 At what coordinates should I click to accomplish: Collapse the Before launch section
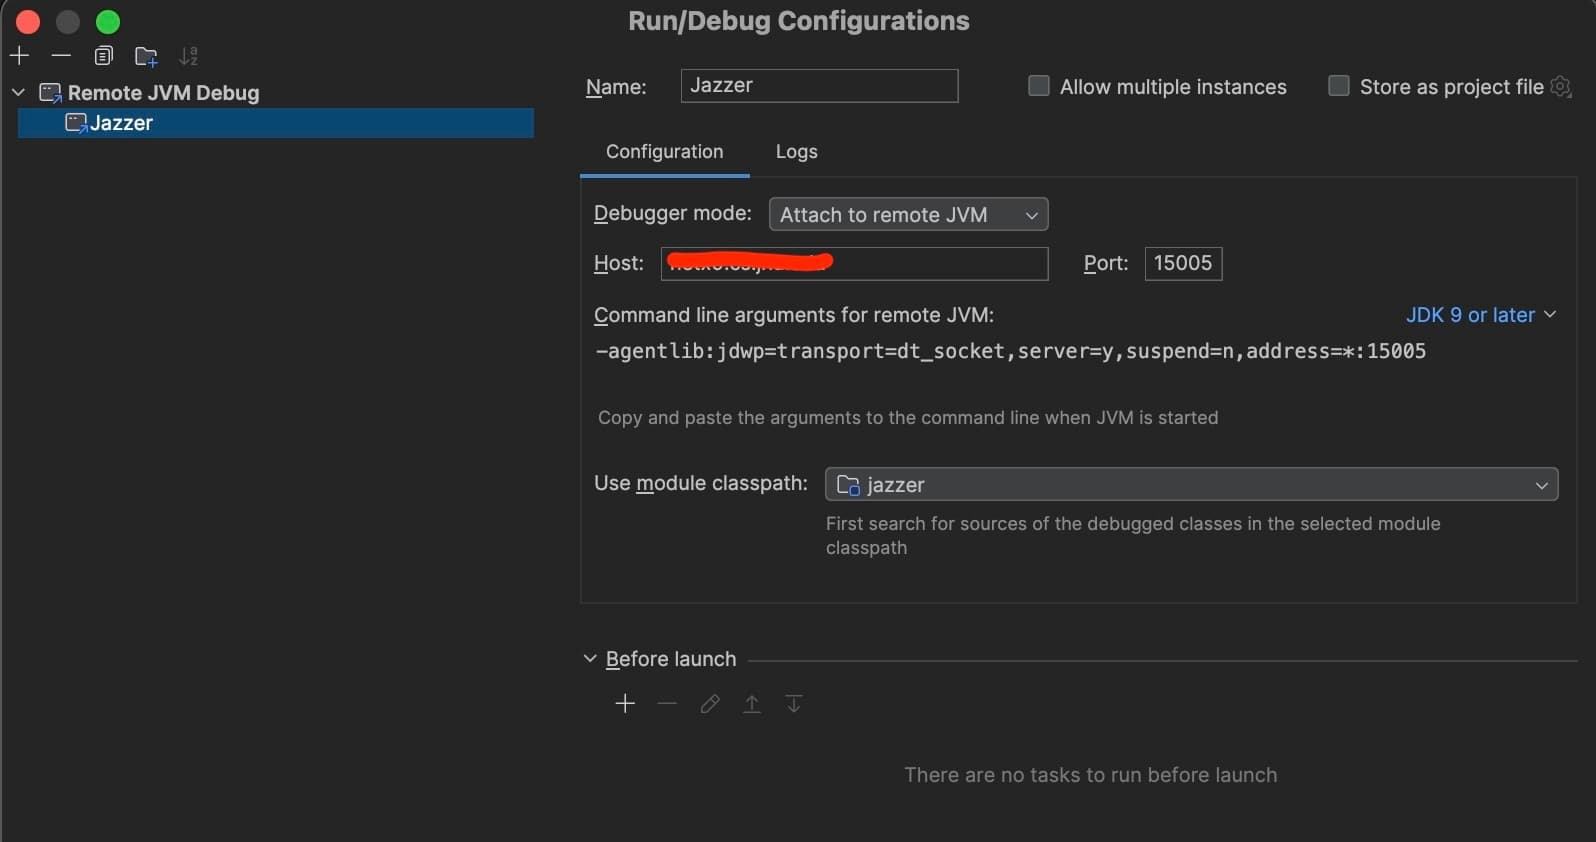click(x=590, y=659)
